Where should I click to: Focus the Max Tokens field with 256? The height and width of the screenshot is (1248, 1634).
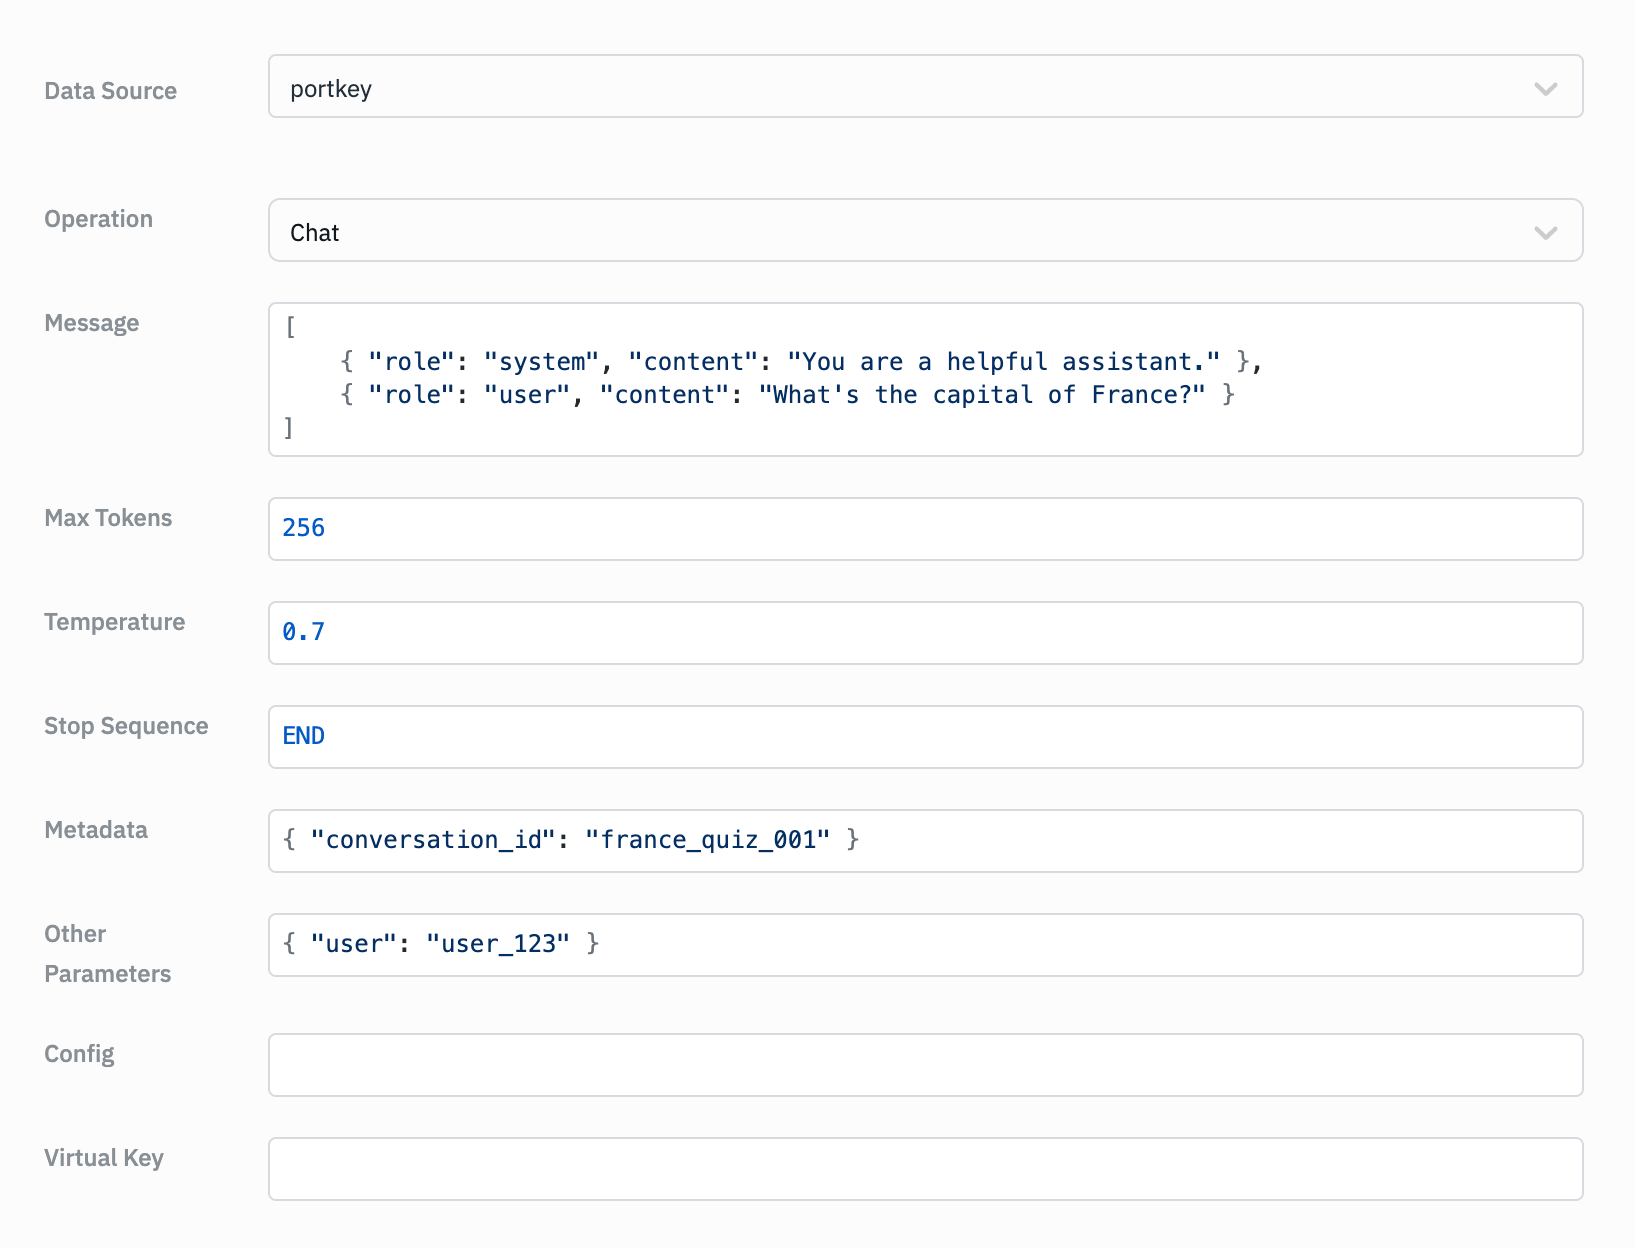pos(925,529)
